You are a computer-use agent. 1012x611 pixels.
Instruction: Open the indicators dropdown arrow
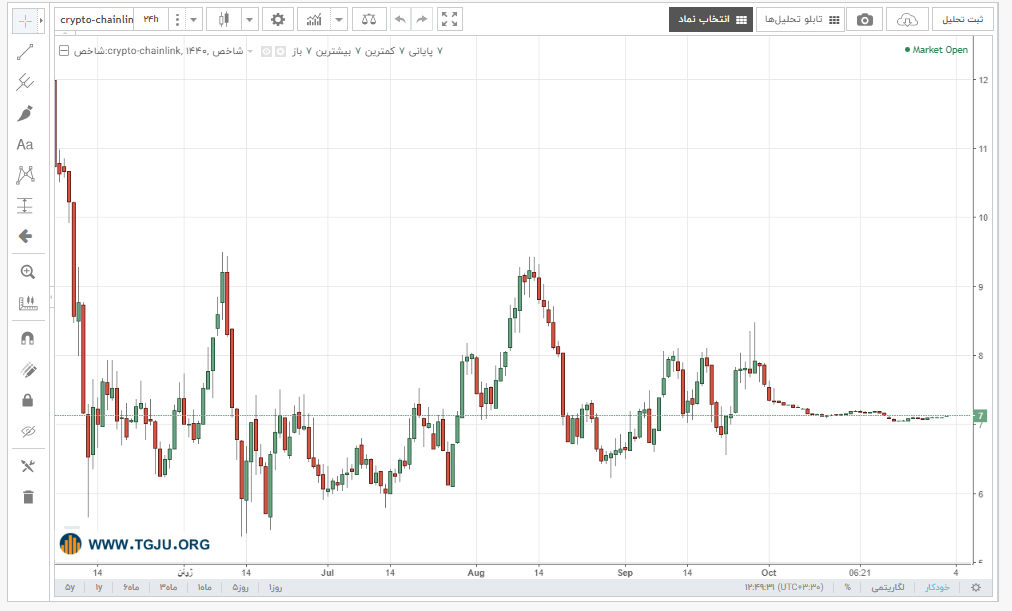[339, 19]
